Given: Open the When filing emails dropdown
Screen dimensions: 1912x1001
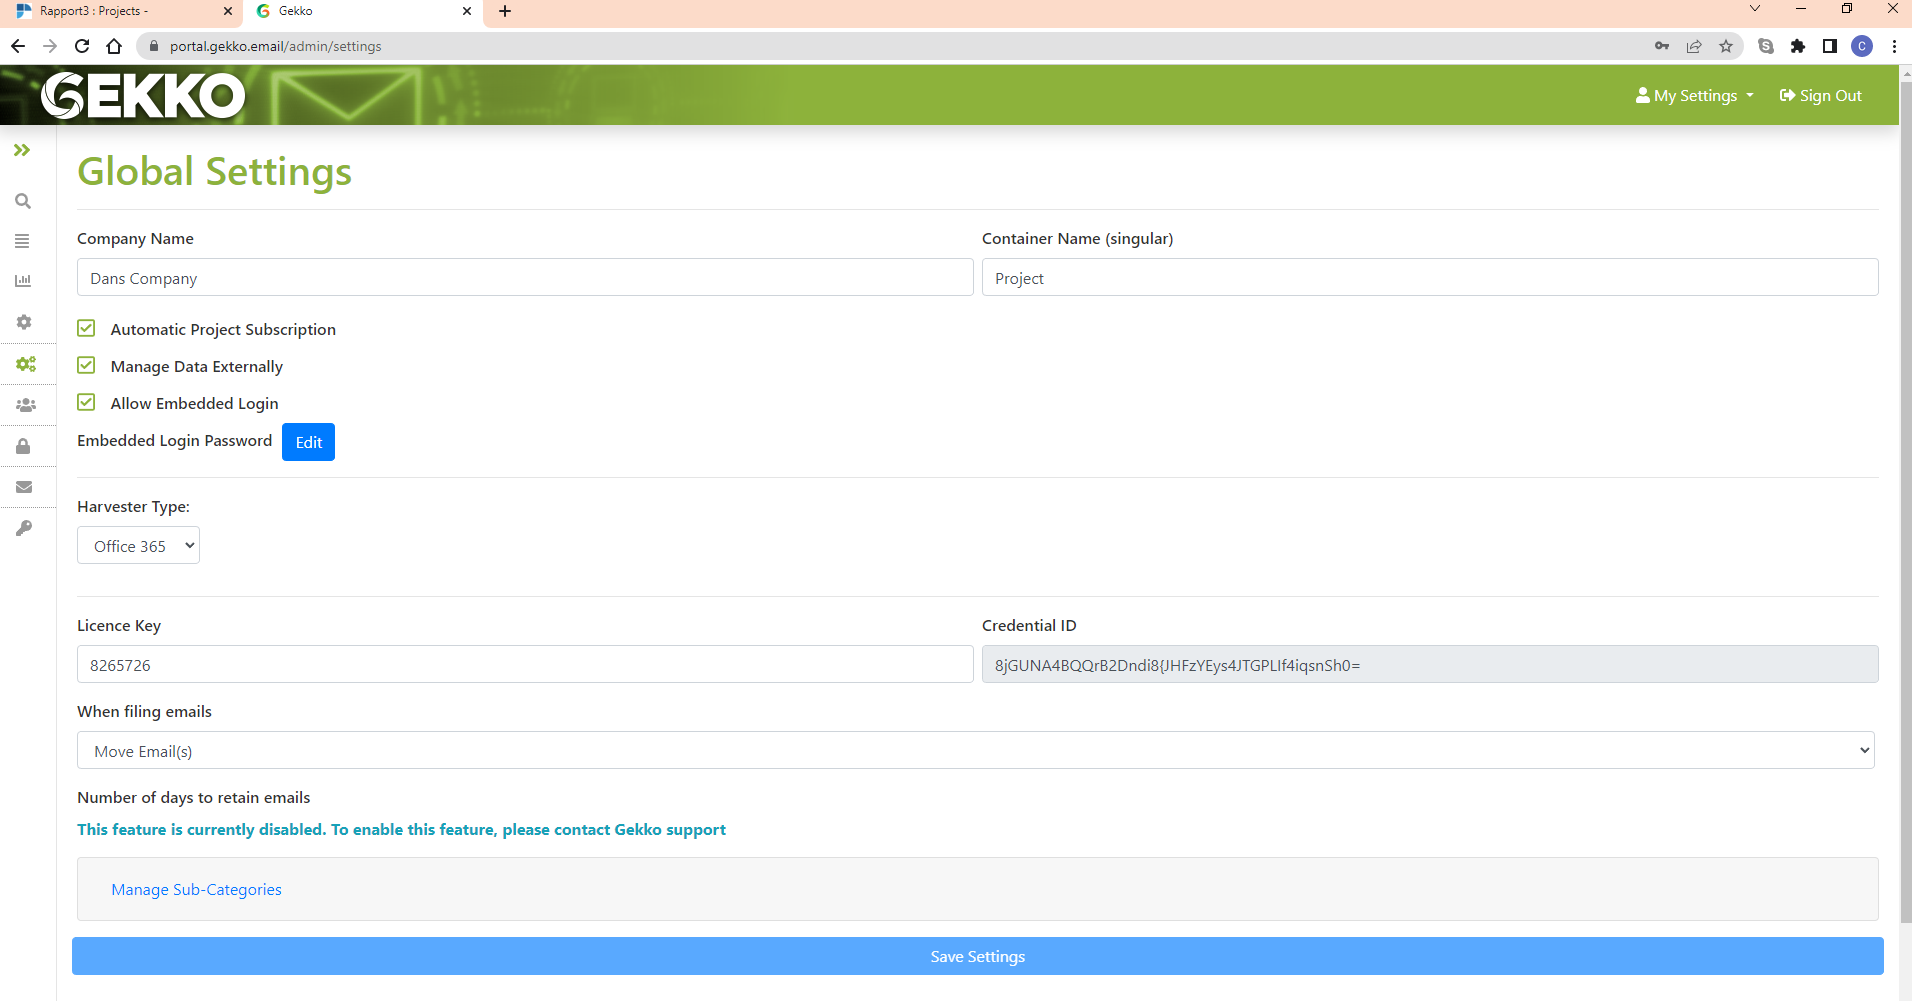Looking at the screenshot, I should click(975, 749).
